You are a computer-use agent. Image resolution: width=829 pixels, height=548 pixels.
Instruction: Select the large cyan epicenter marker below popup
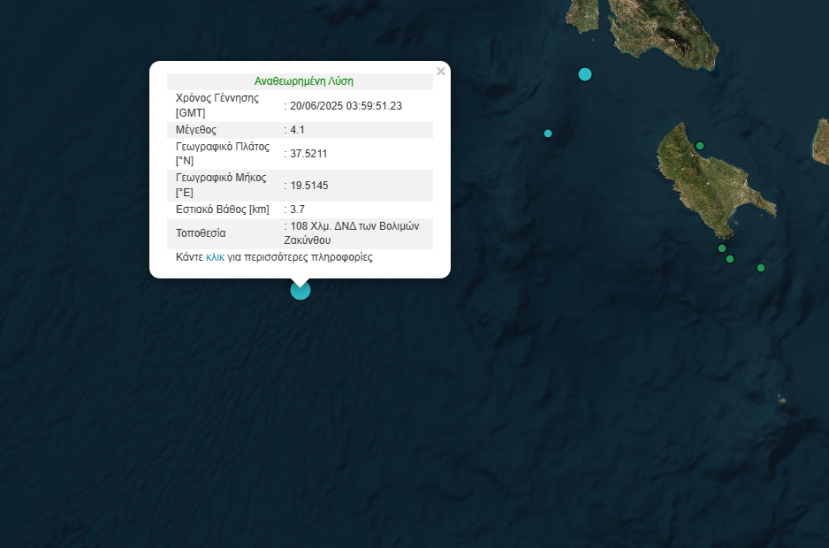pos(300,290)
